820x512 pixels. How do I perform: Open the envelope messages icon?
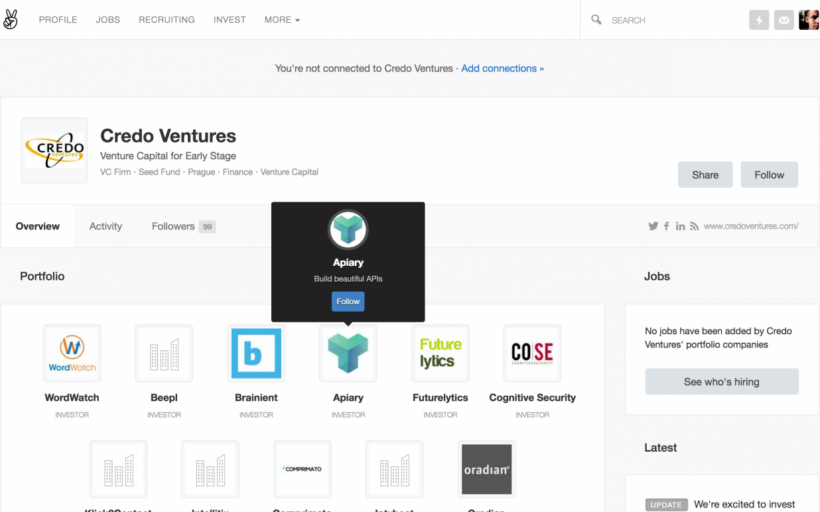click(784, 20)
